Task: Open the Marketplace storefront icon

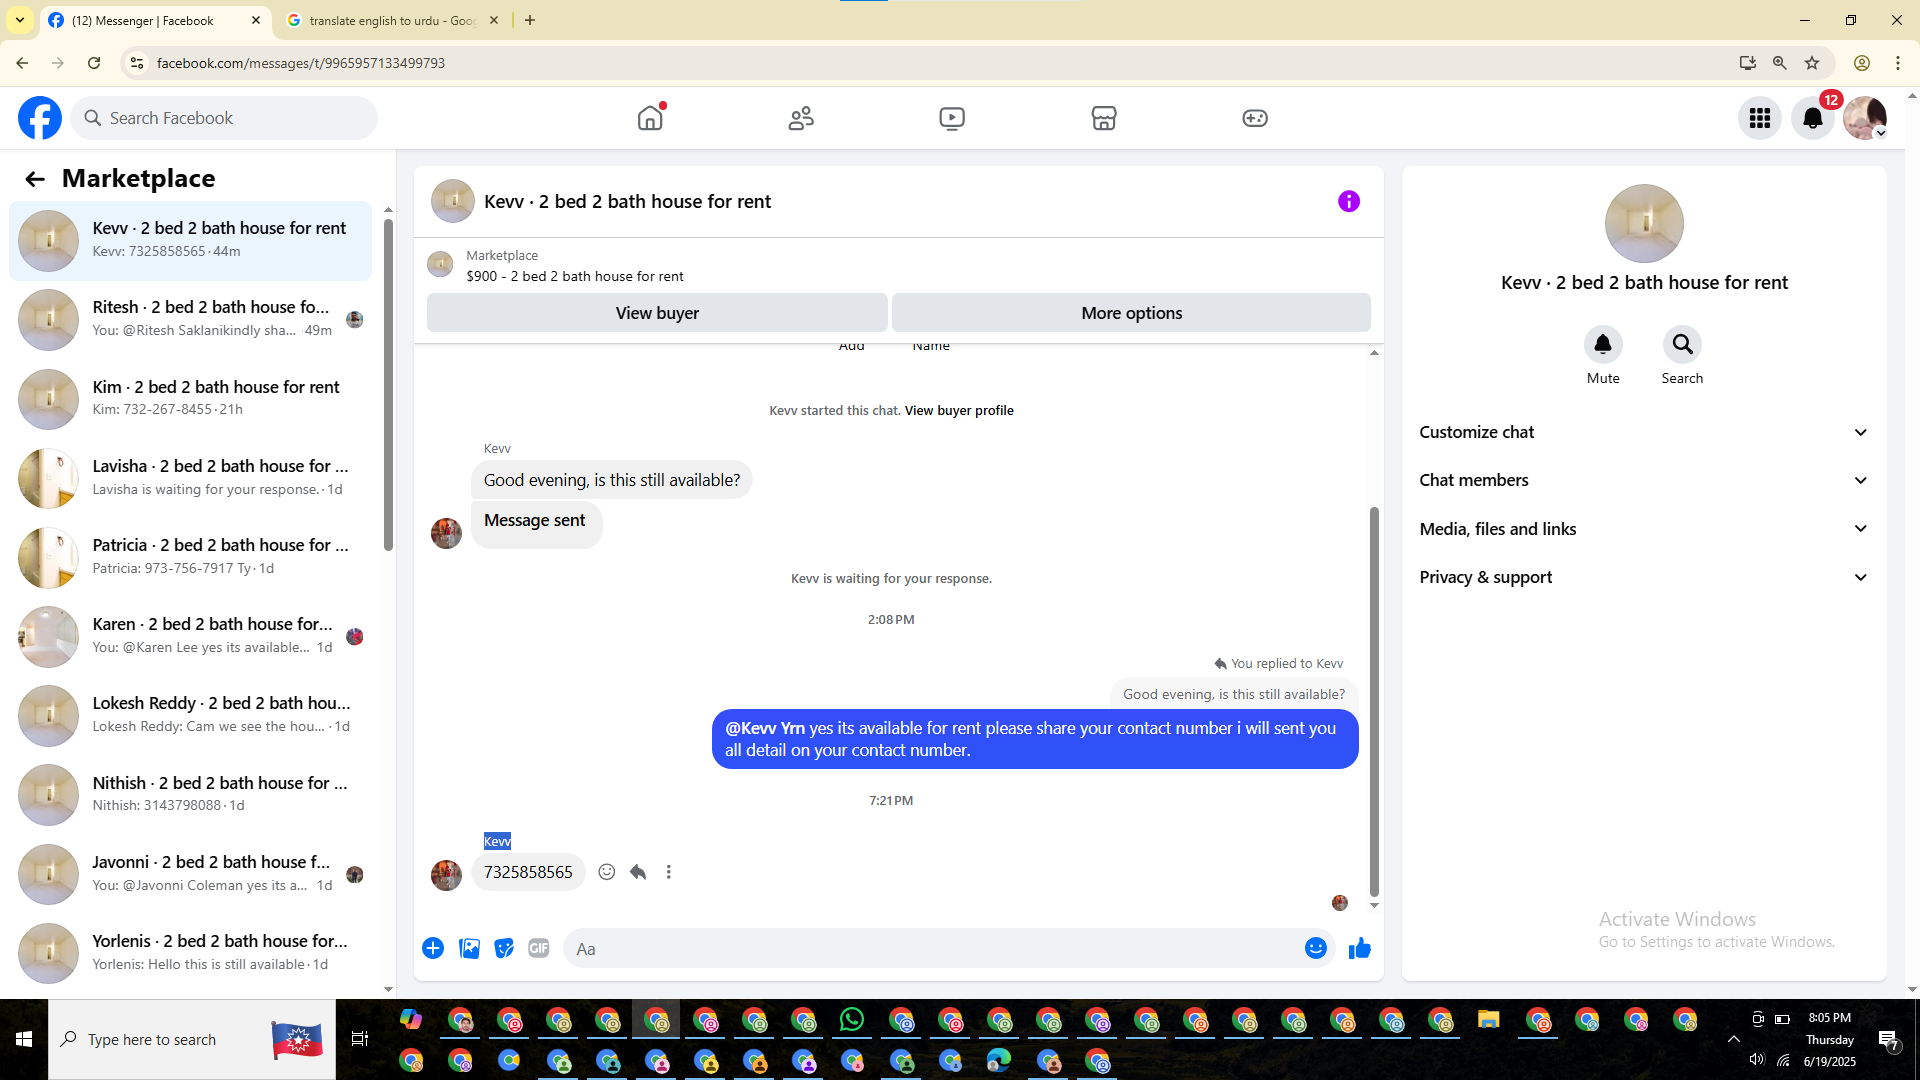Action: click(x=1104, y=118)
